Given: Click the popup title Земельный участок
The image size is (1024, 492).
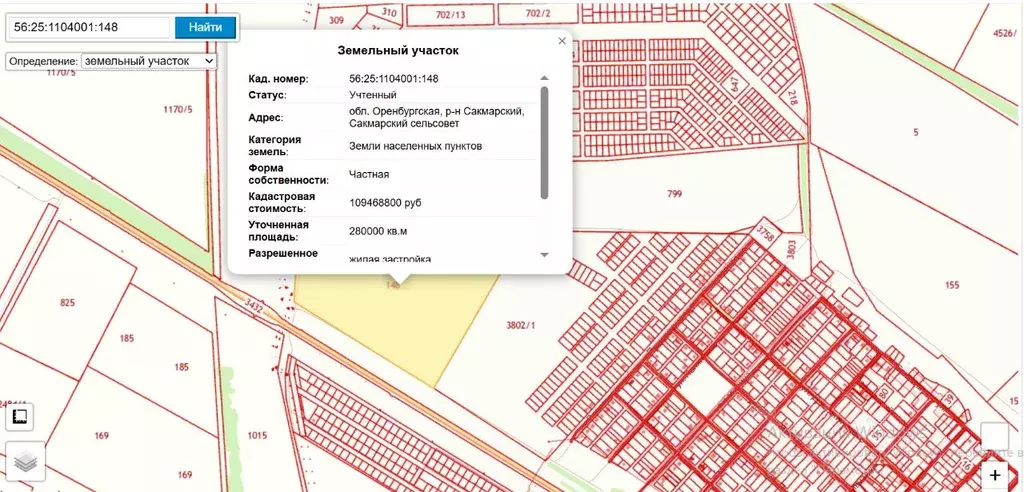Looking at the screenshot, I should [398, 50].
